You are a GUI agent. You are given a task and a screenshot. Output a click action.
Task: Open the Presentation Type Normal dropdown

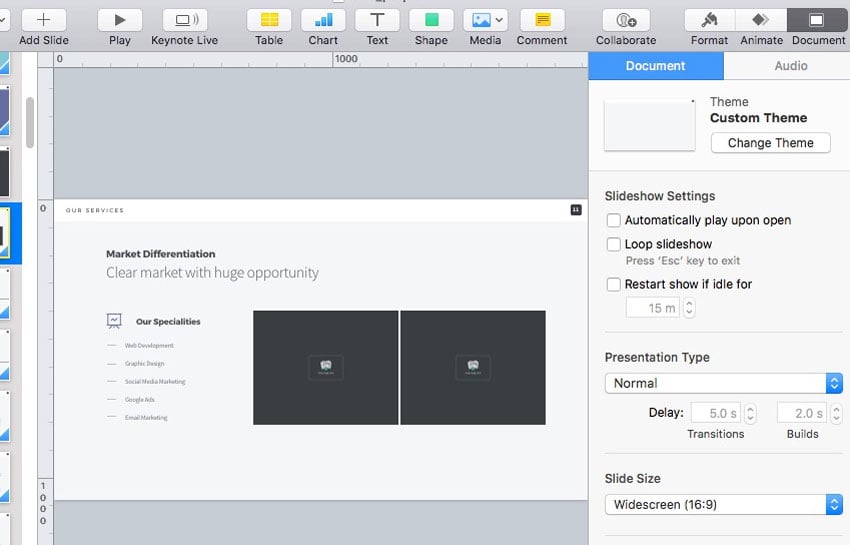tap(723, 383)
